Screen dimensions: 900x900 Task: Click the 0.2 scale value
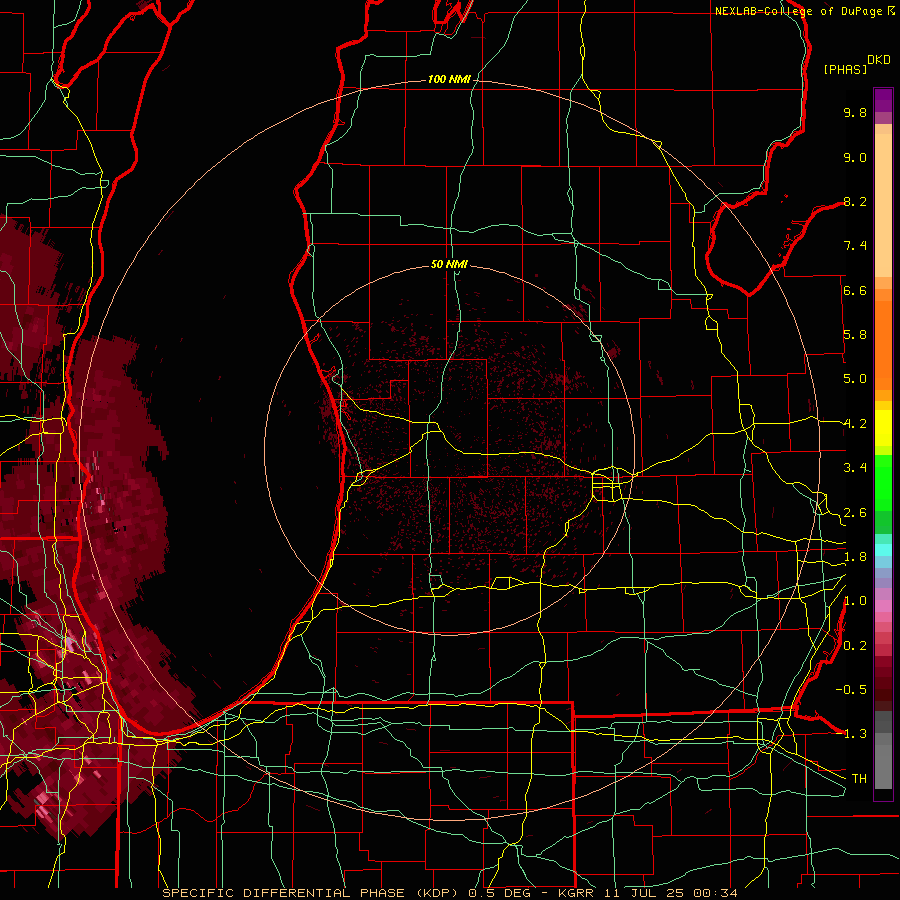[x=855, y=646]
